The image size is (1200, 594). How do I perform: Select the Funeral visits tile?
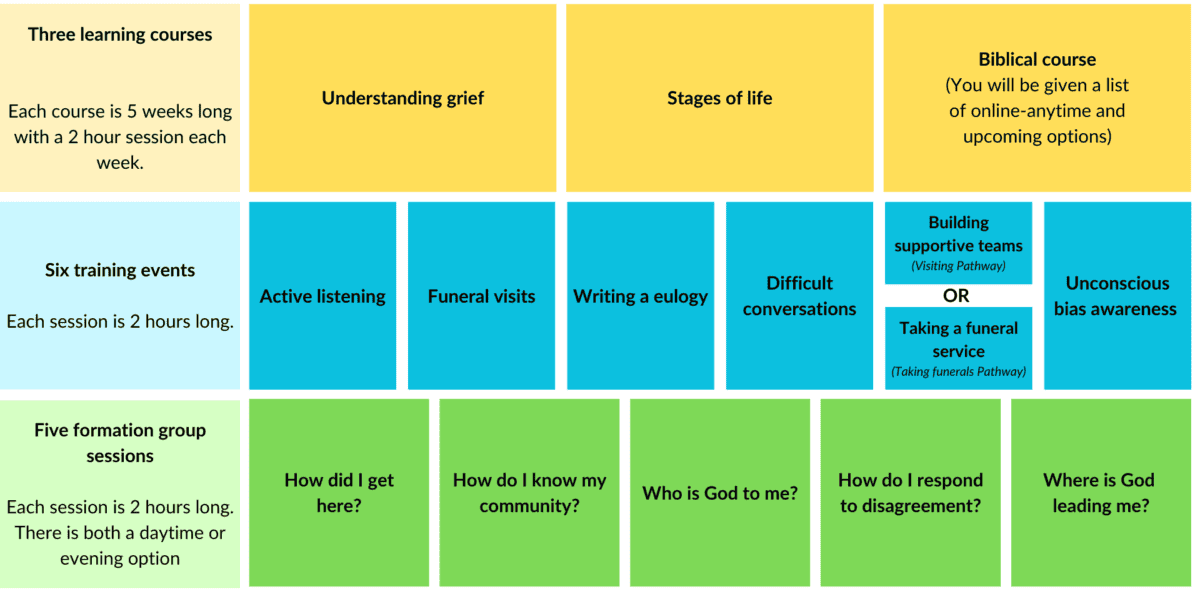(x=481, y=296)
